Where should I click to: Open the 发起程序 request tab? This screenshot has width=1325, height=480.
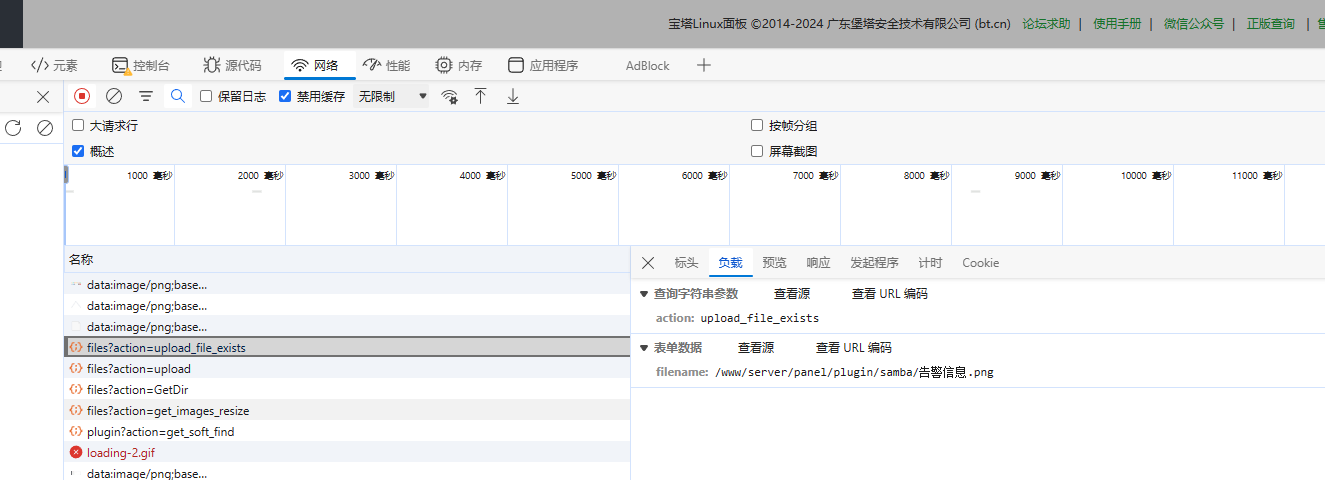click(x=874, y=263)
